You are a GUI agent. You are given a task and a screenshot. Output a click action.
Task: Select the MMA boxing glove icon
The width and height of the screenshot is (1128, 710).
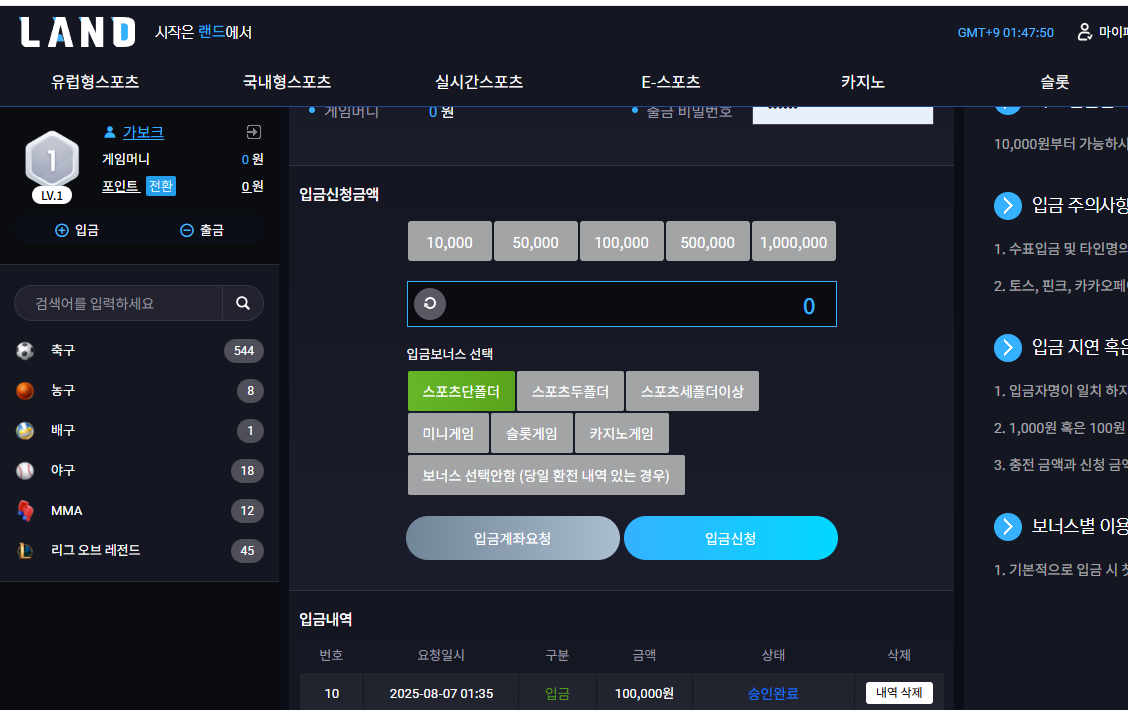coord(25,511)
